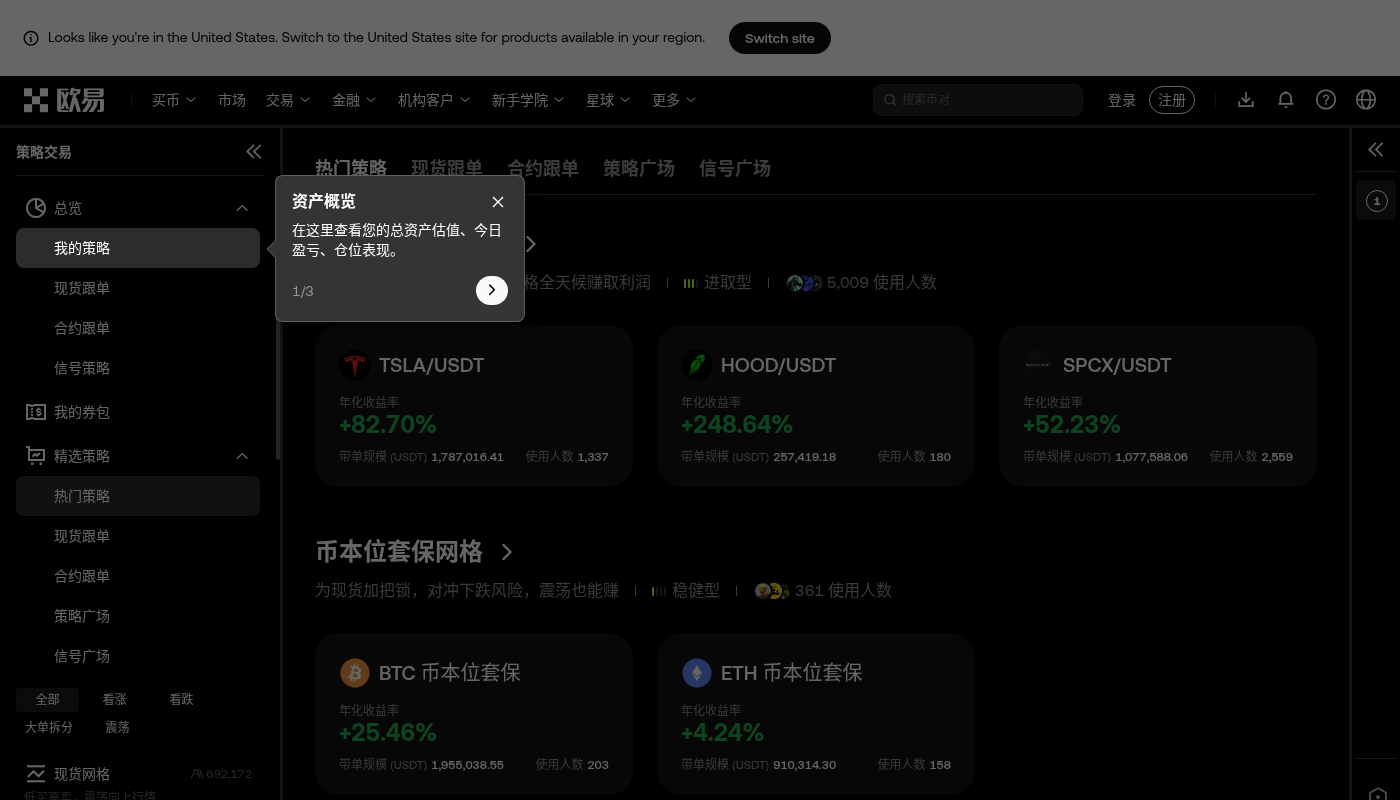Image resolution: width=1400 pixels, height=800 pixels.
Task: Open the 金融 dropdown menu
Action: [x=354, y=100]
